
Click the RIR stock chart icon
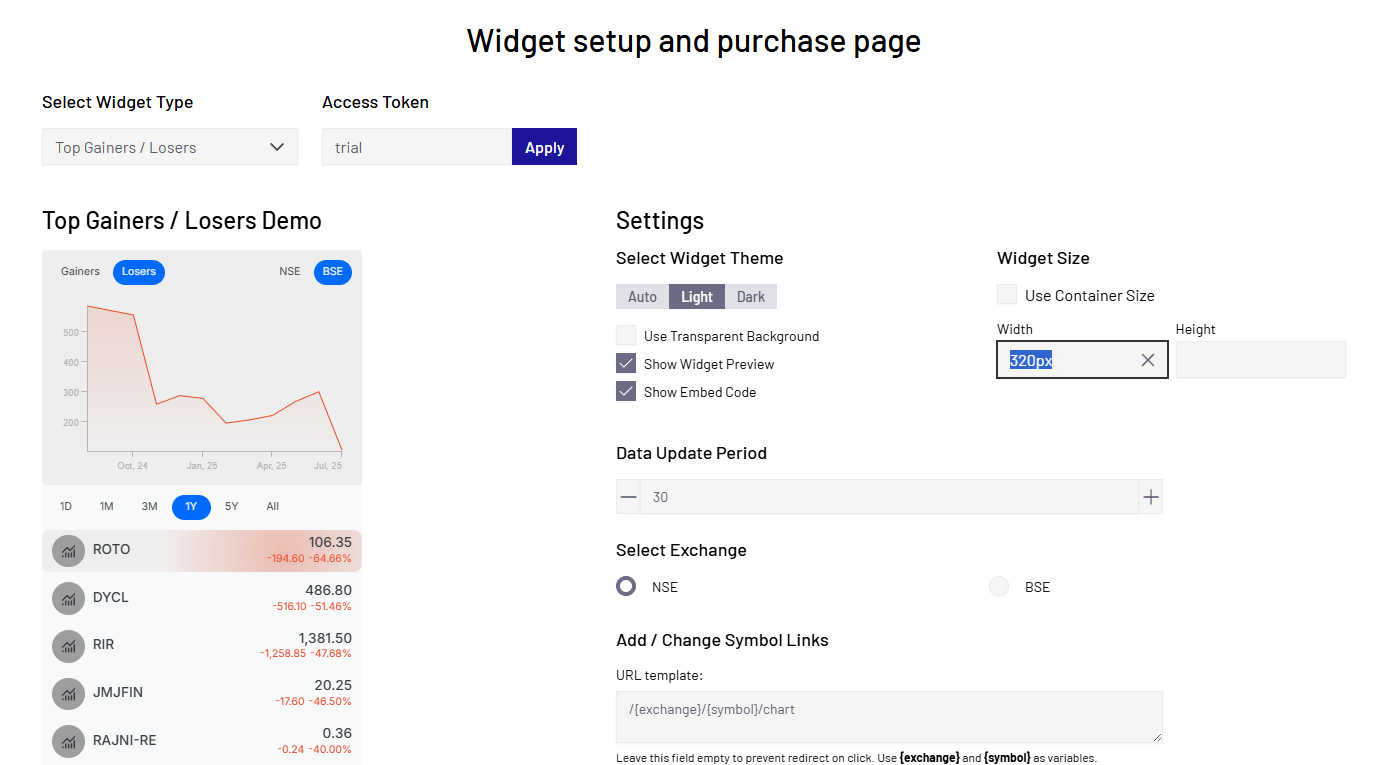pos(68,645)
